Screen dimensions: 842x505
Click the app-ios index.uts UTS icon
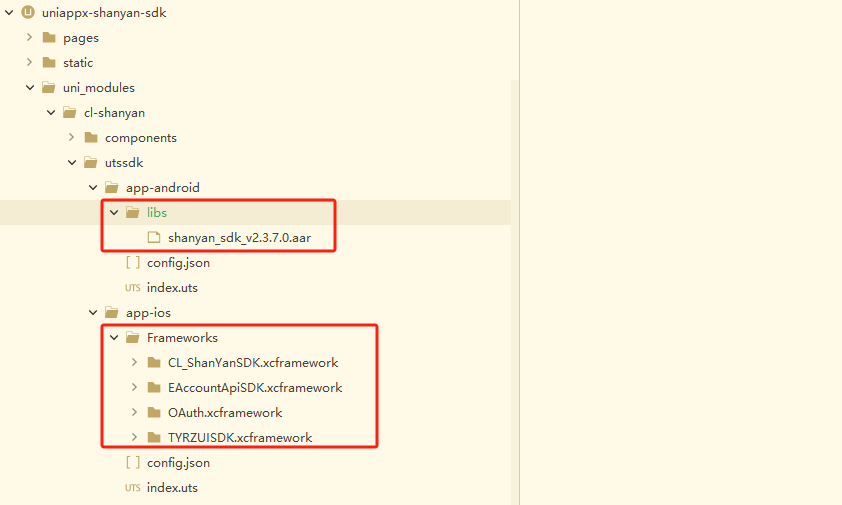point(133,487)
